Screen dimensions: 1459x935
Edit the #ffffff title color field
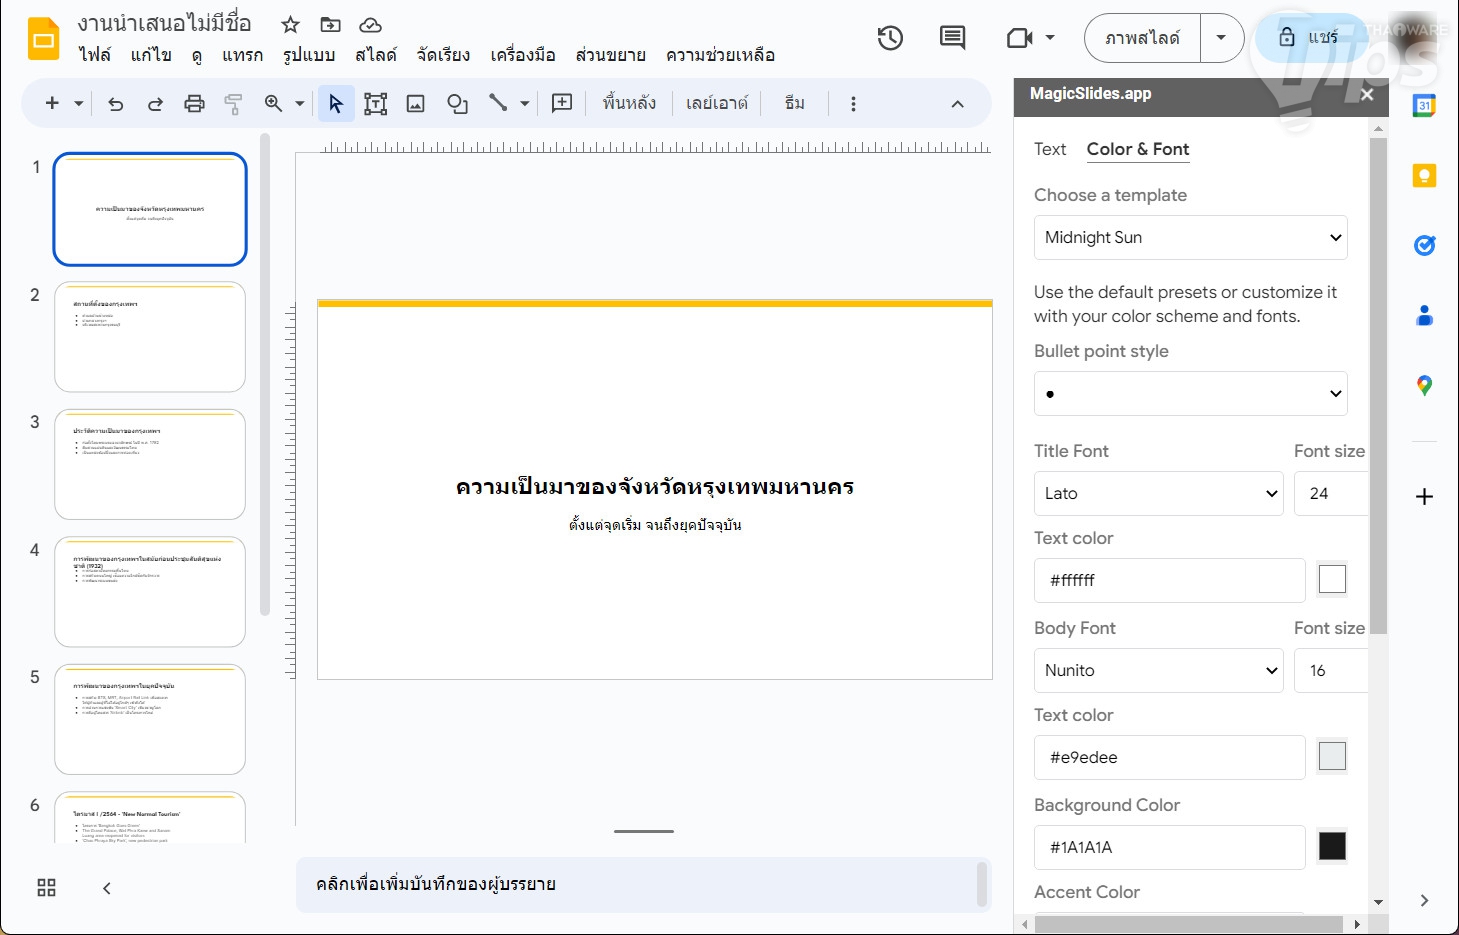[1170, 580]
